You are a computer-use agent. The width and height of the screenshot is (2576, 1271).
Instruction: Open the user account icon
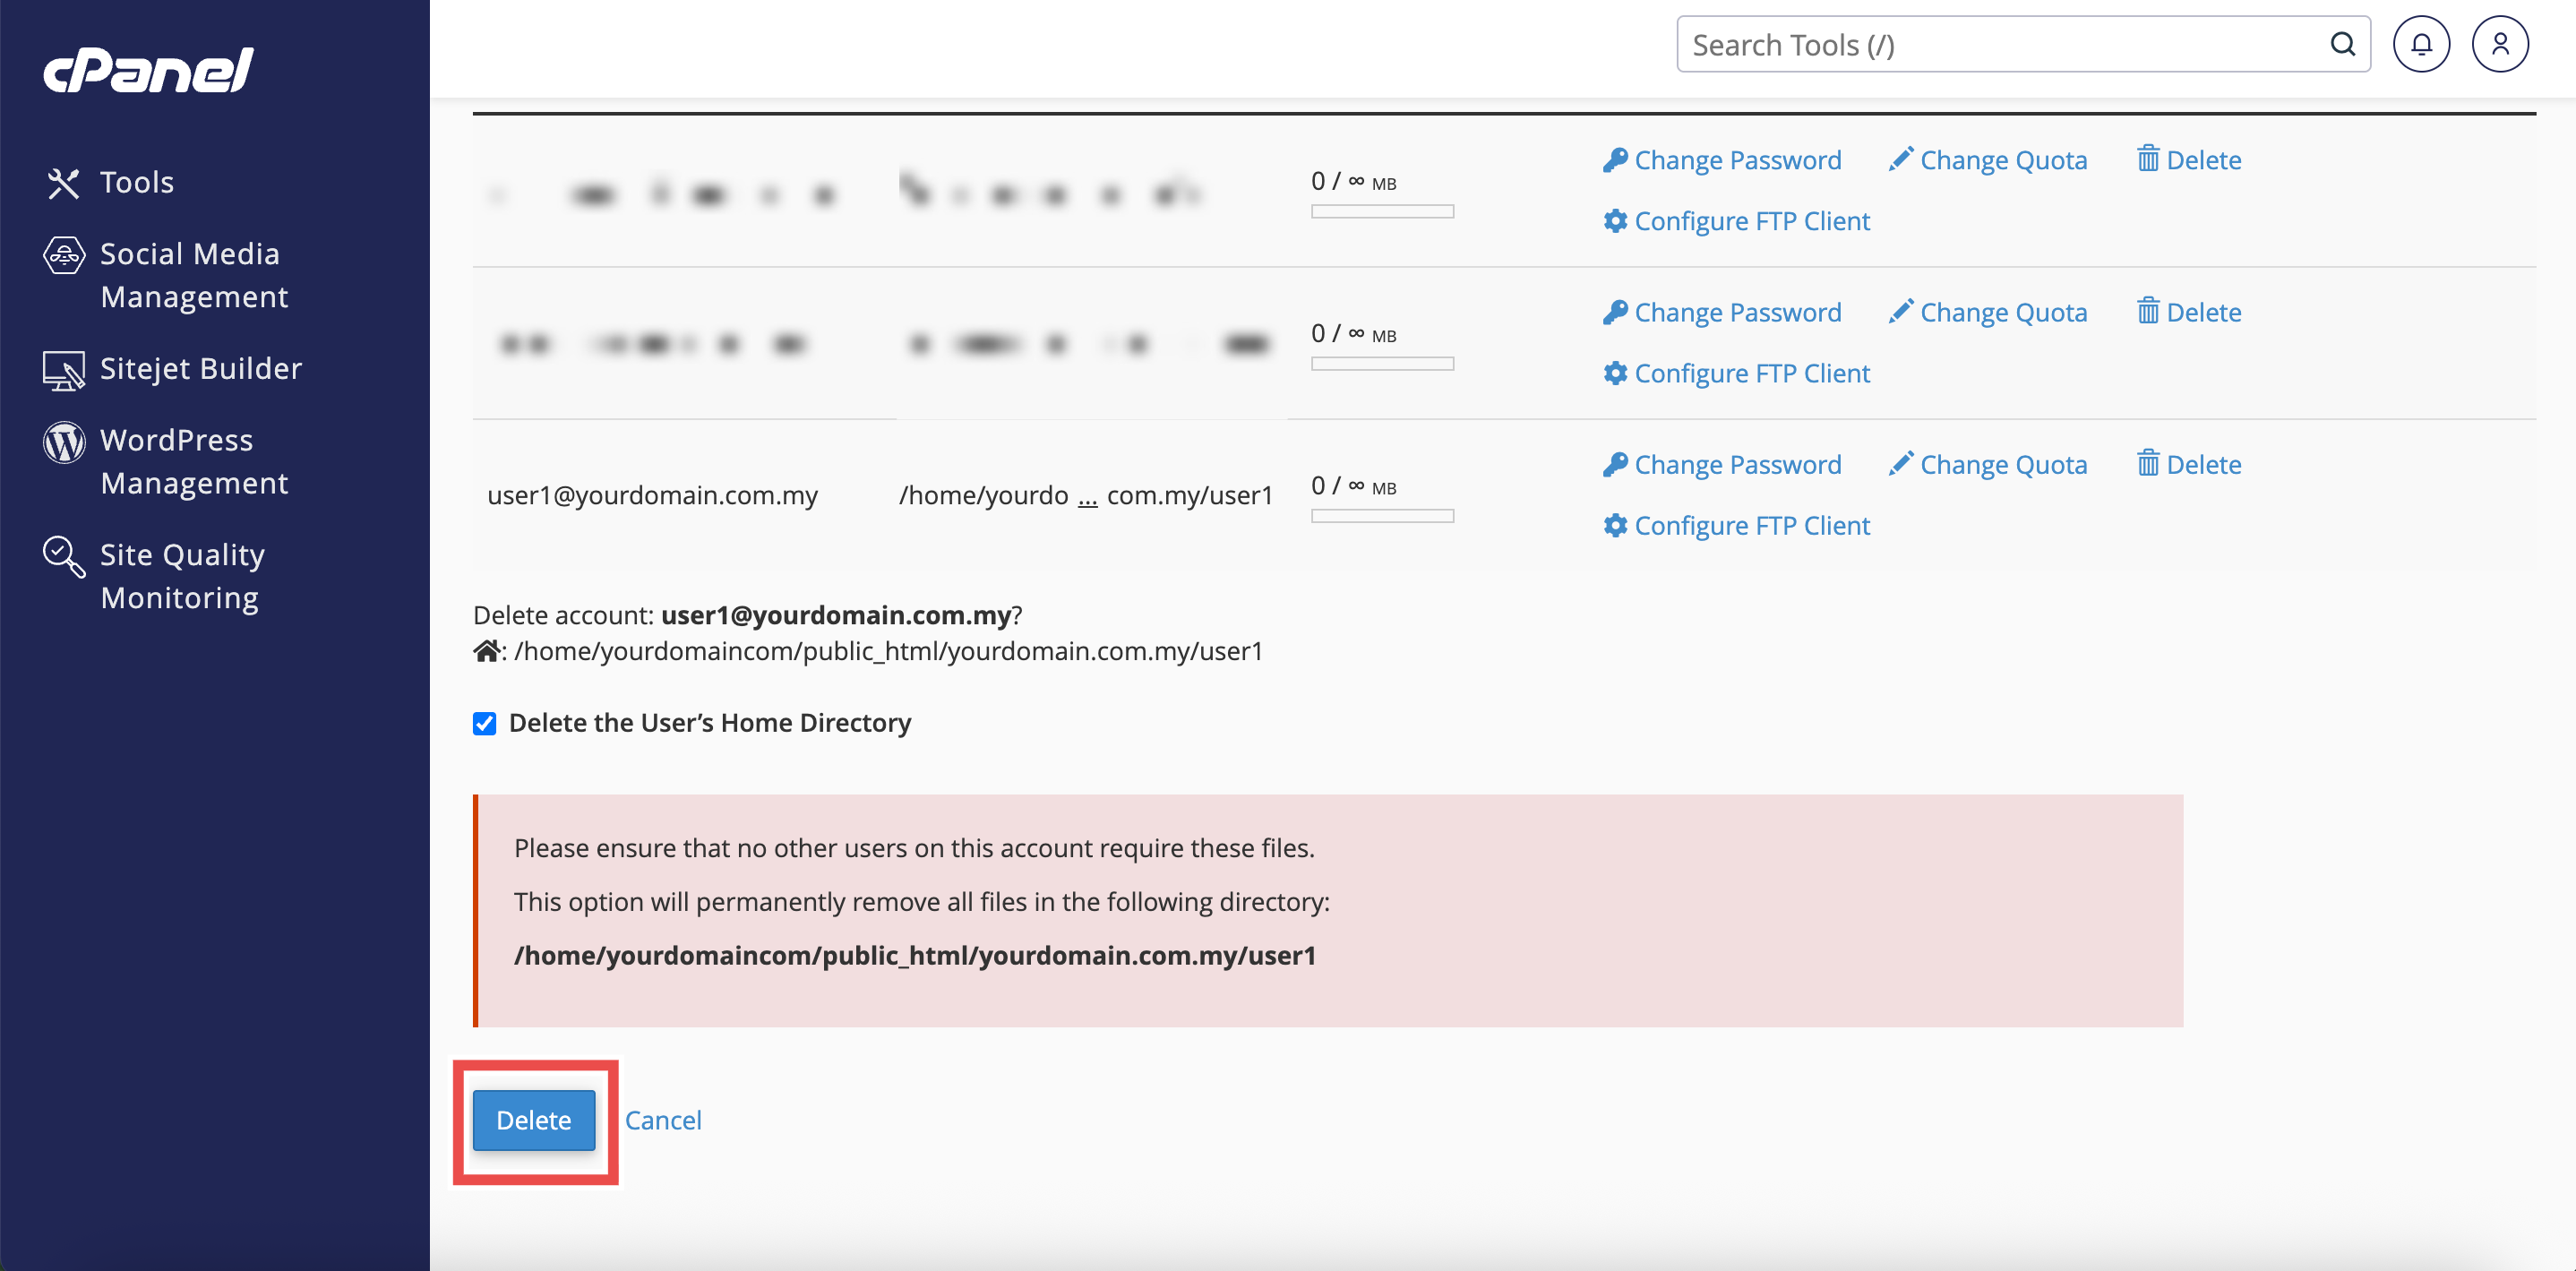(x=2500, y=44)
